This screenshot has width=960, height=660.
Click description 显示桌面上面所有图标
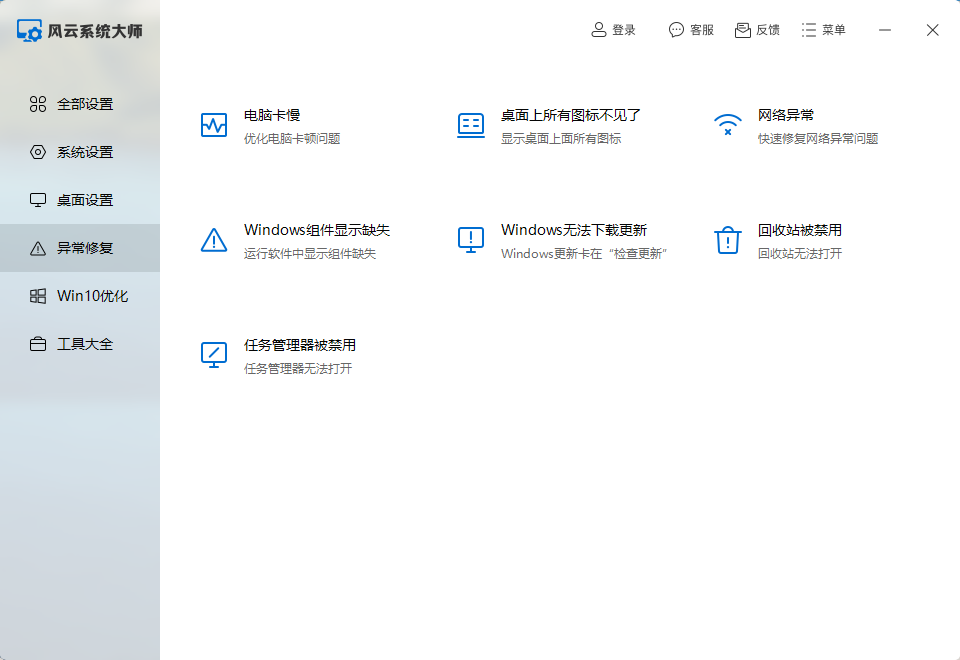tap(561, 139)
